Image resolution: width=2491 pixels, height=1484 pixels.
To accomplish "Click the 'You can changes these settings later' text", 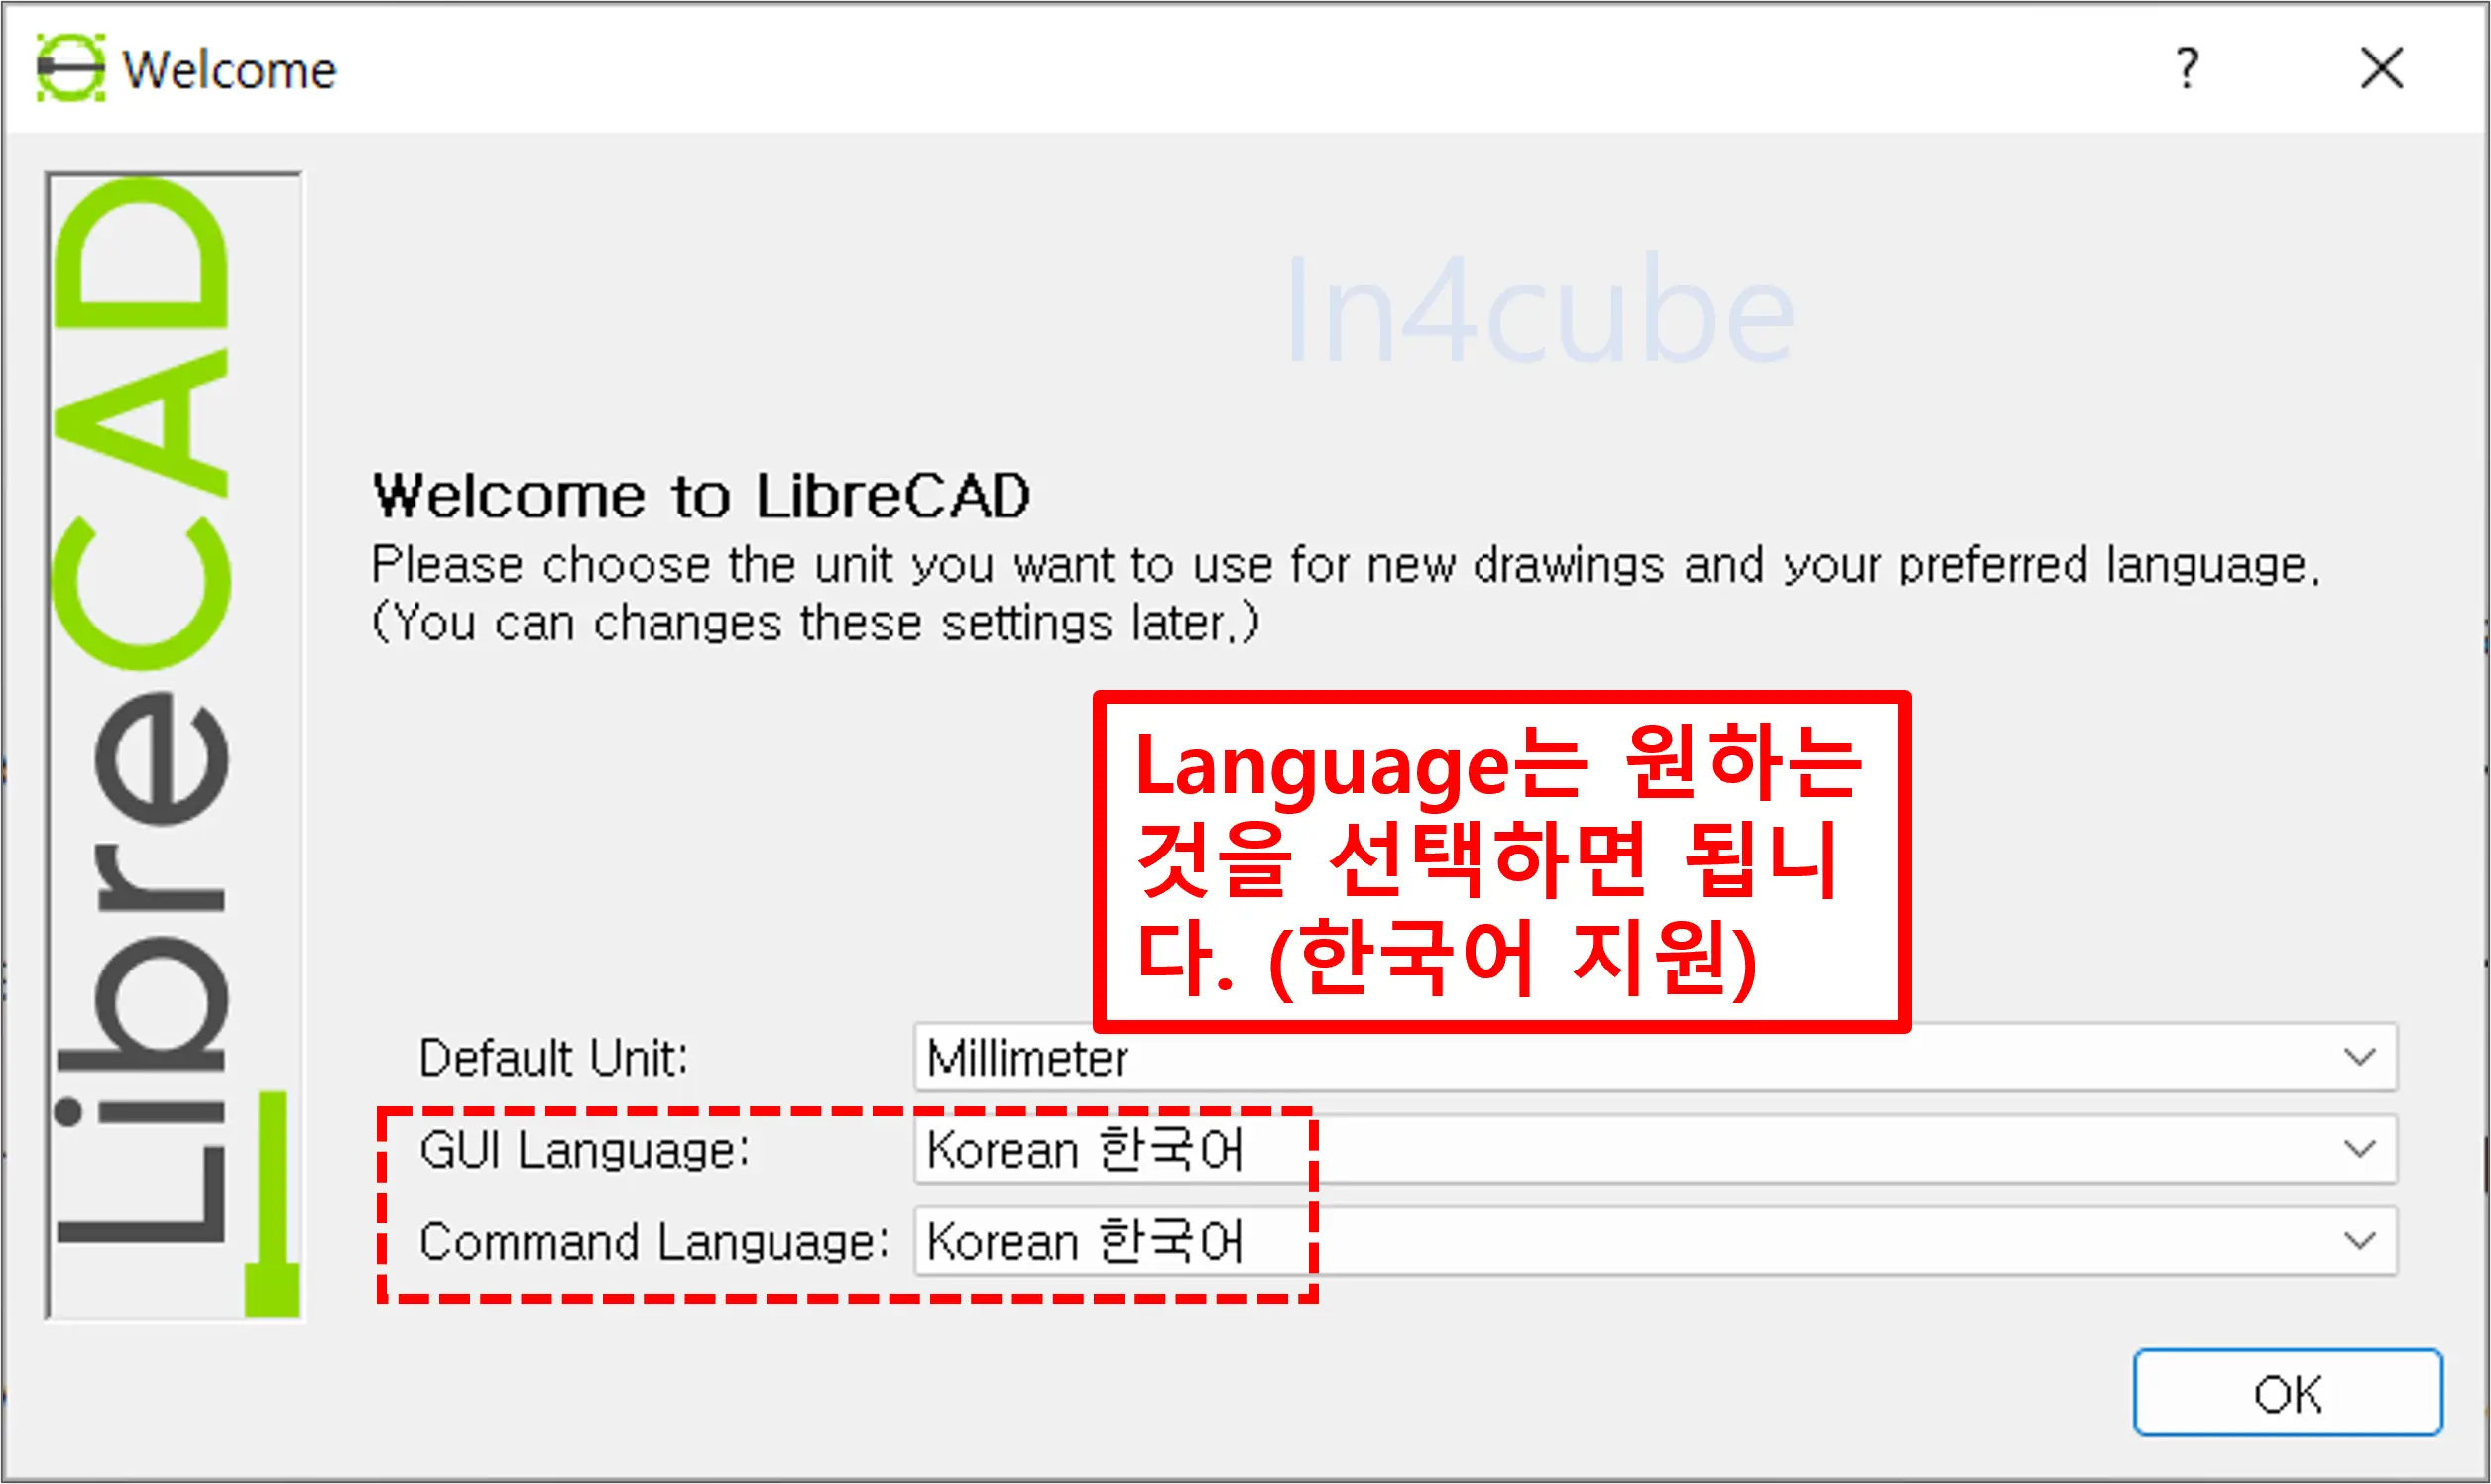I will 815,623.
